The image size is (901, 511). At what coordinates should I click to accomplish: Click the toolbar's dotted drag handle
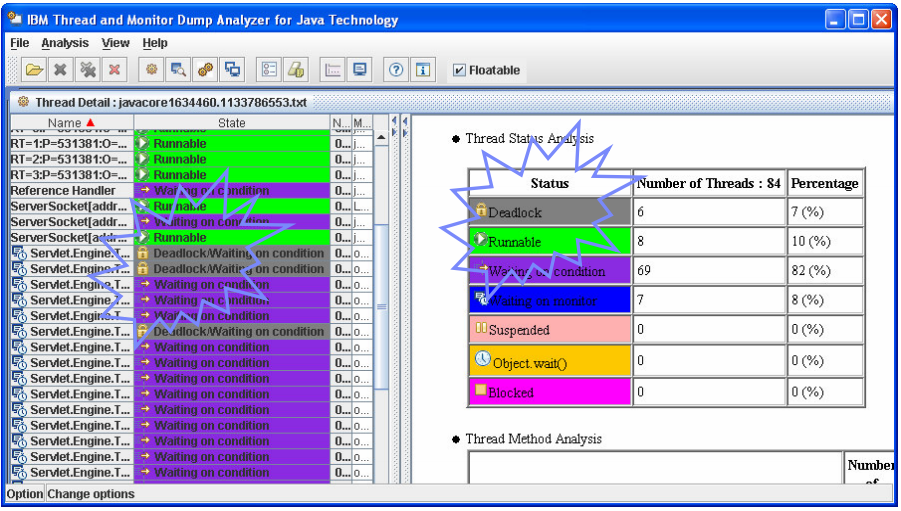[13, 70]
